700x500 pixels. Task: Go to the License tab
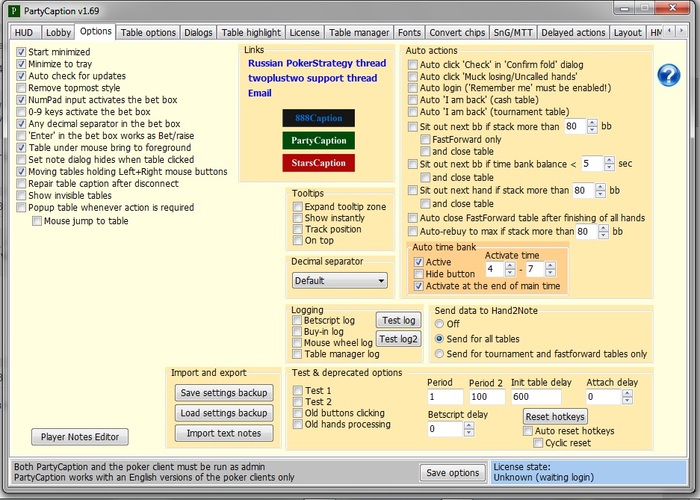pos(304,33)
